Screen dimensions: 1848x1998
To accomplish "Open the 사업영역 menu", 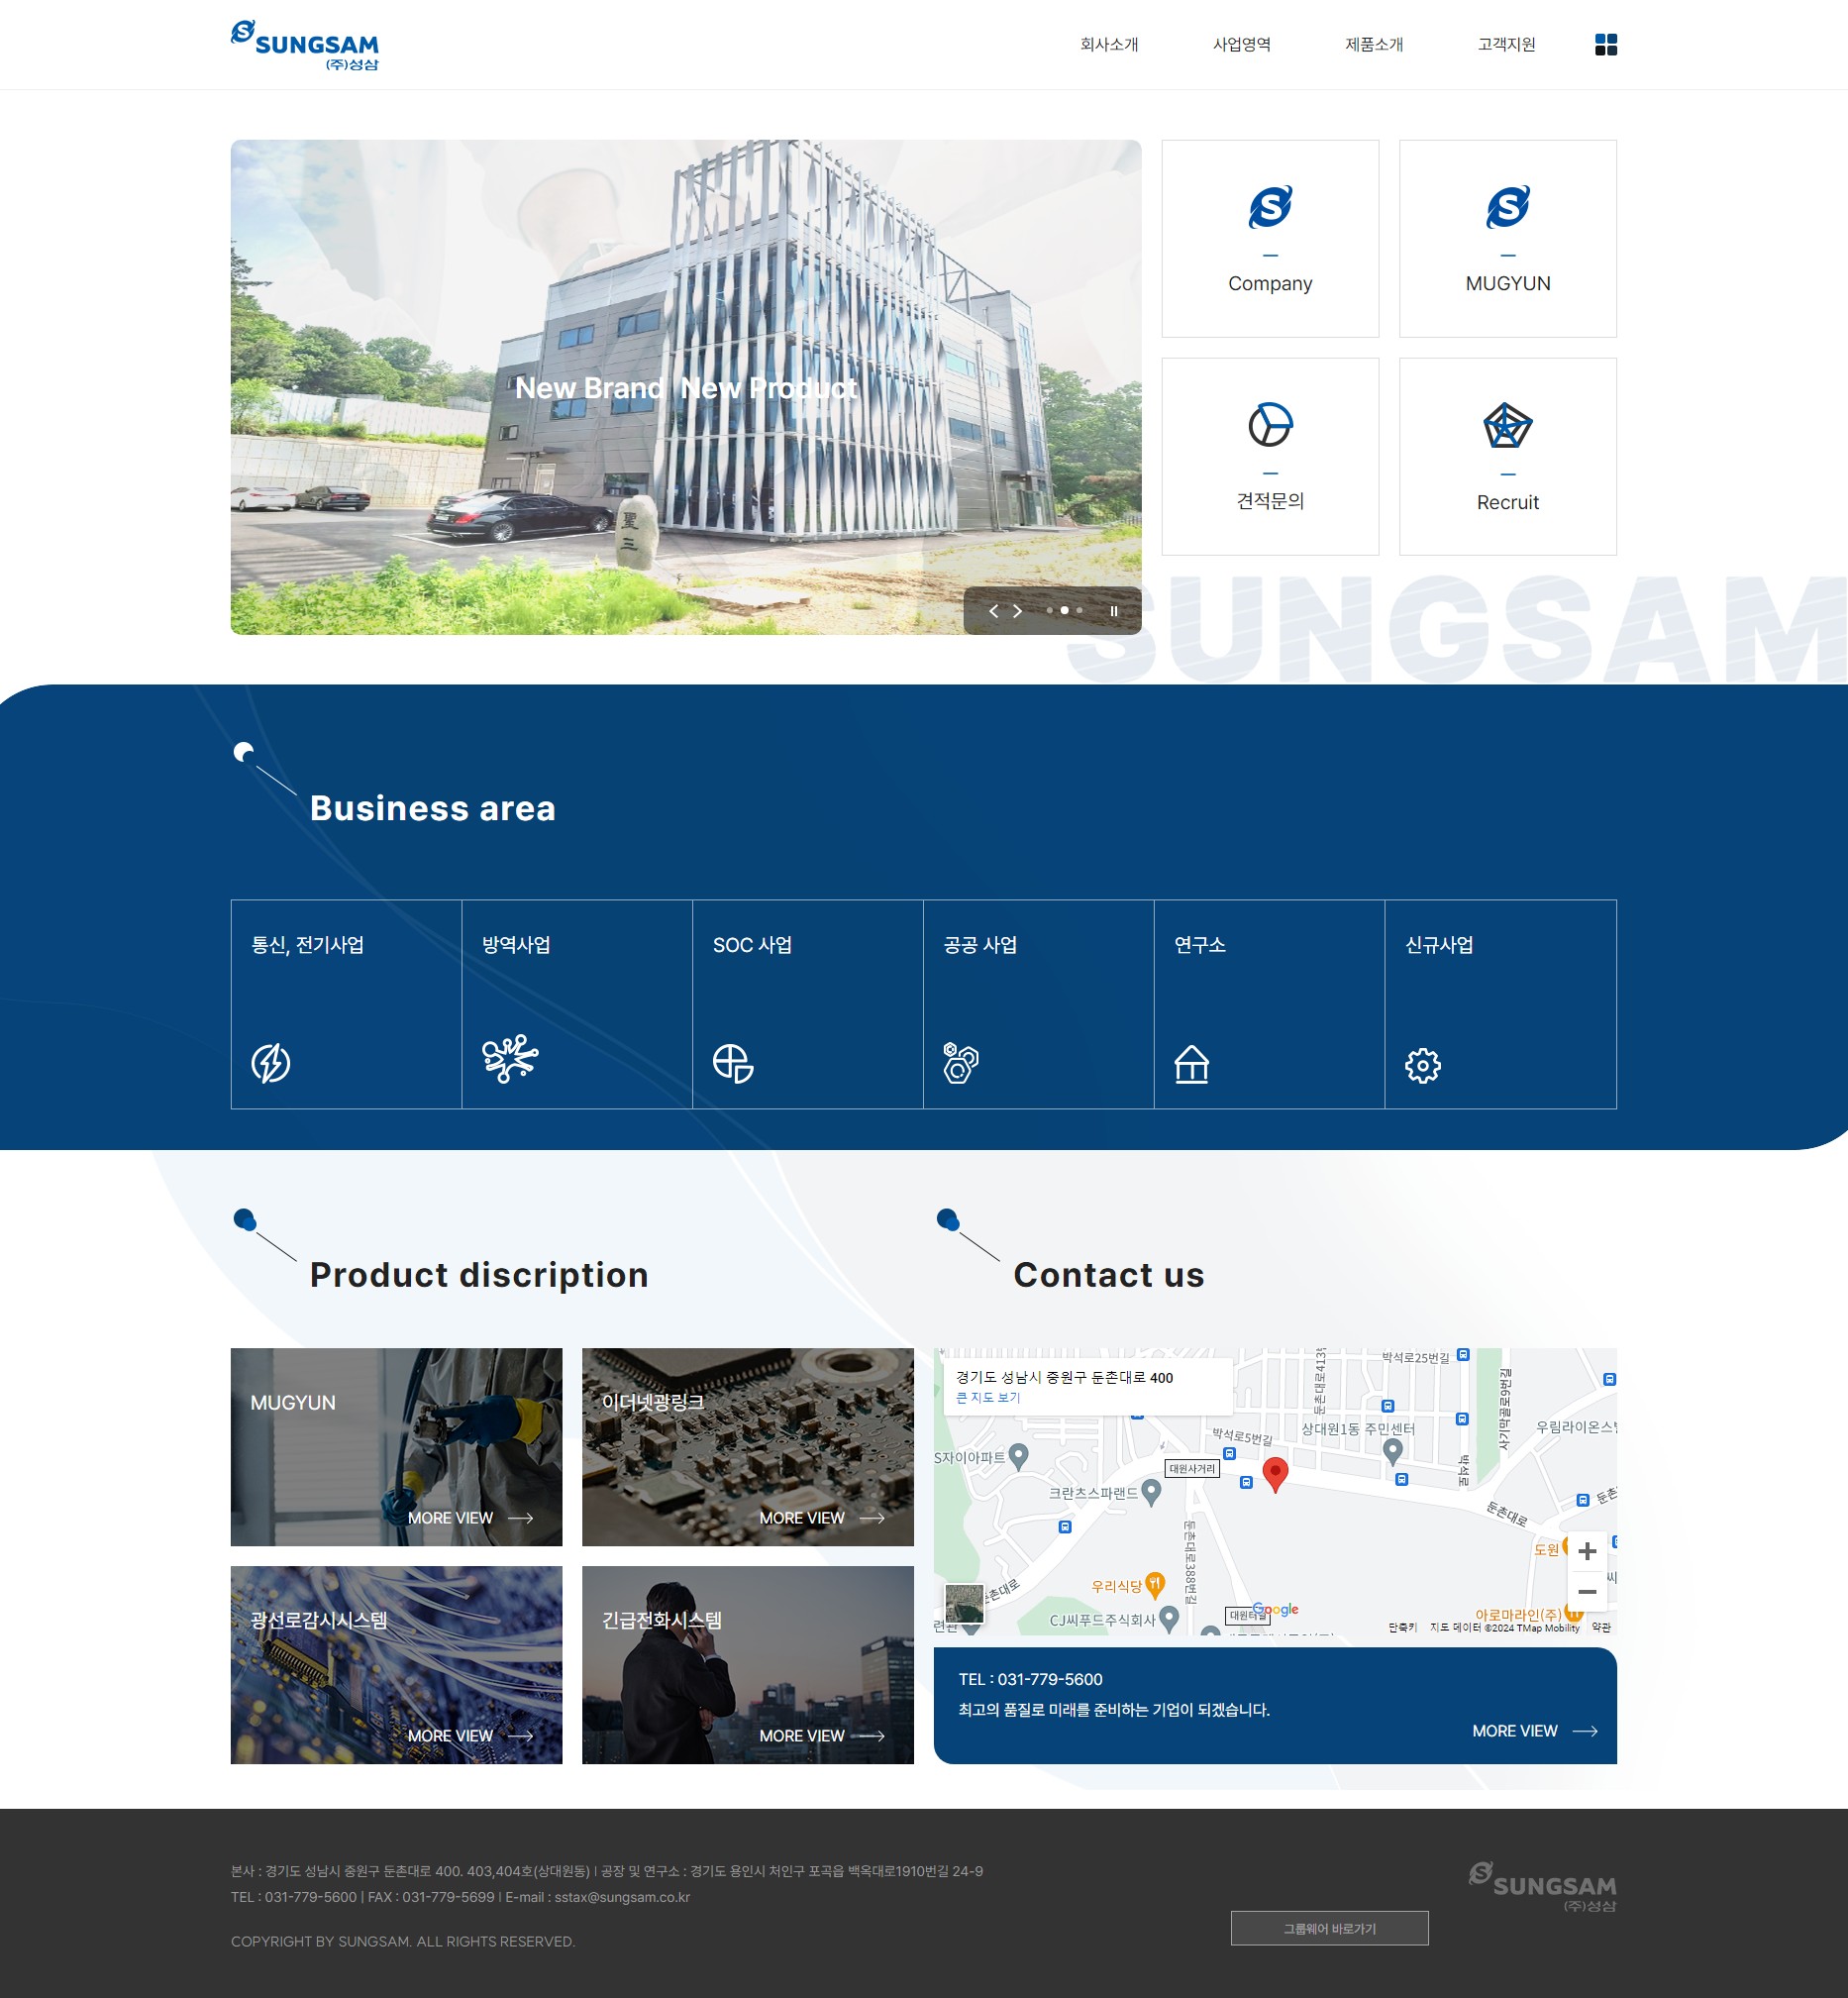I will tap(1241, 44).
